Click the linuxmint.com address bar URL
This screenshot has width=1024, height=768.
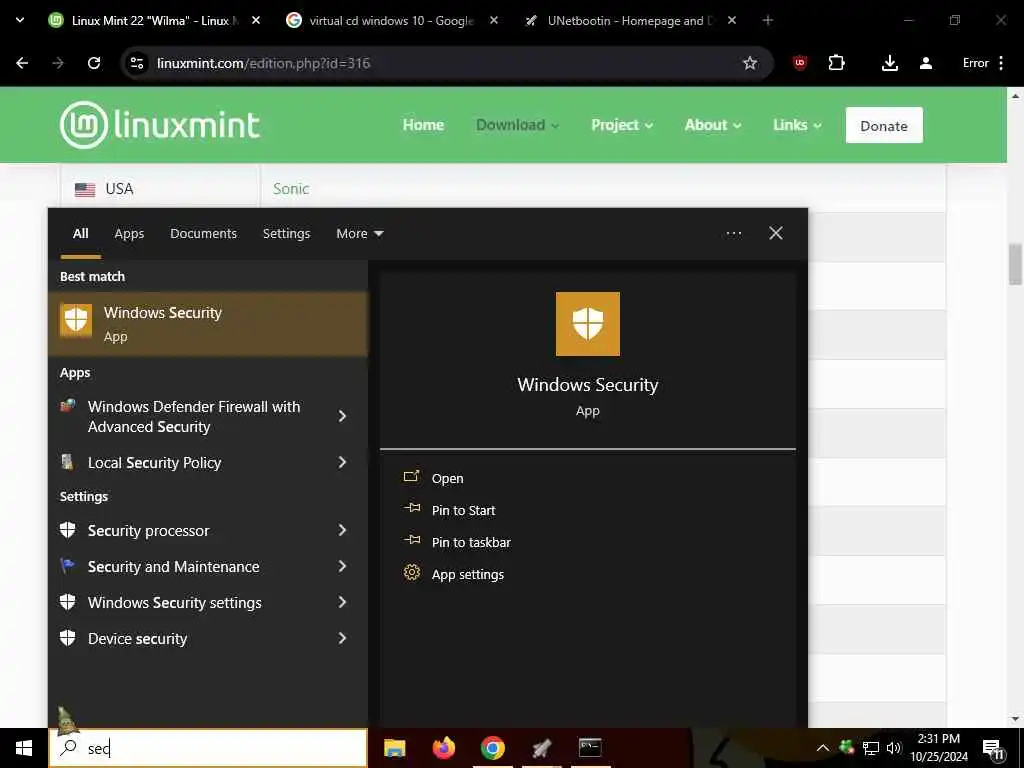(x=263, y=63)
